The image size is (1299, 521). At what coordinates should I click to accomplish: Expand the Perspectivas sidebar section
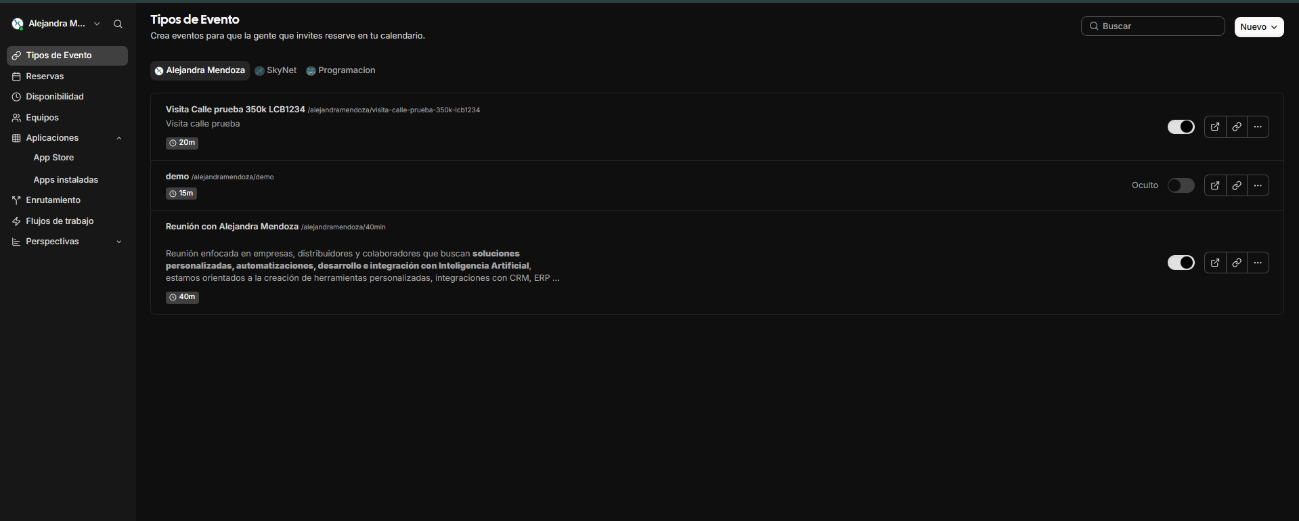119,241
